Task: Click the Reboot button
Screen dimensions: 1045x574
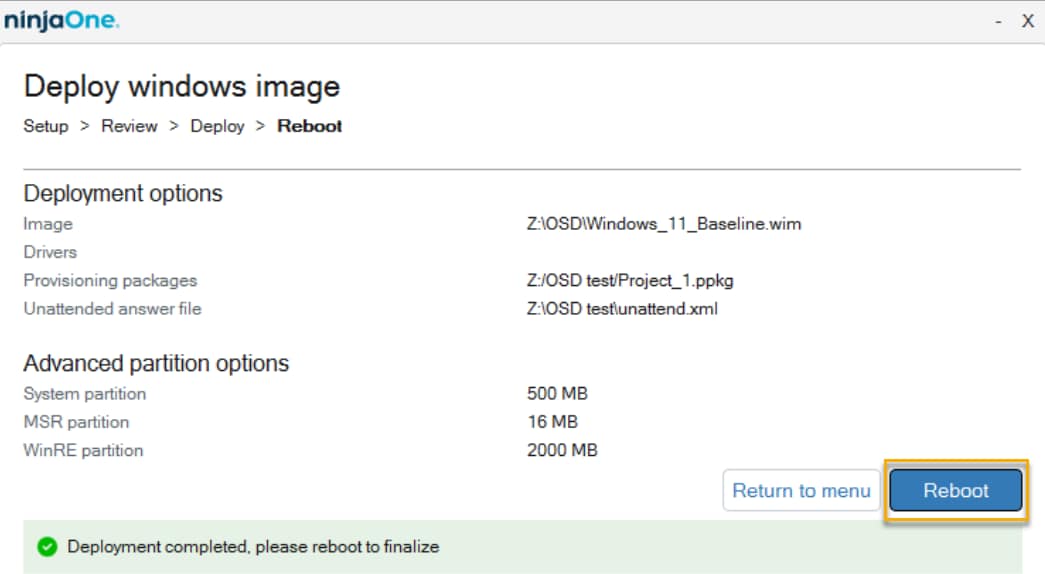Action: [x=955, y=491]
